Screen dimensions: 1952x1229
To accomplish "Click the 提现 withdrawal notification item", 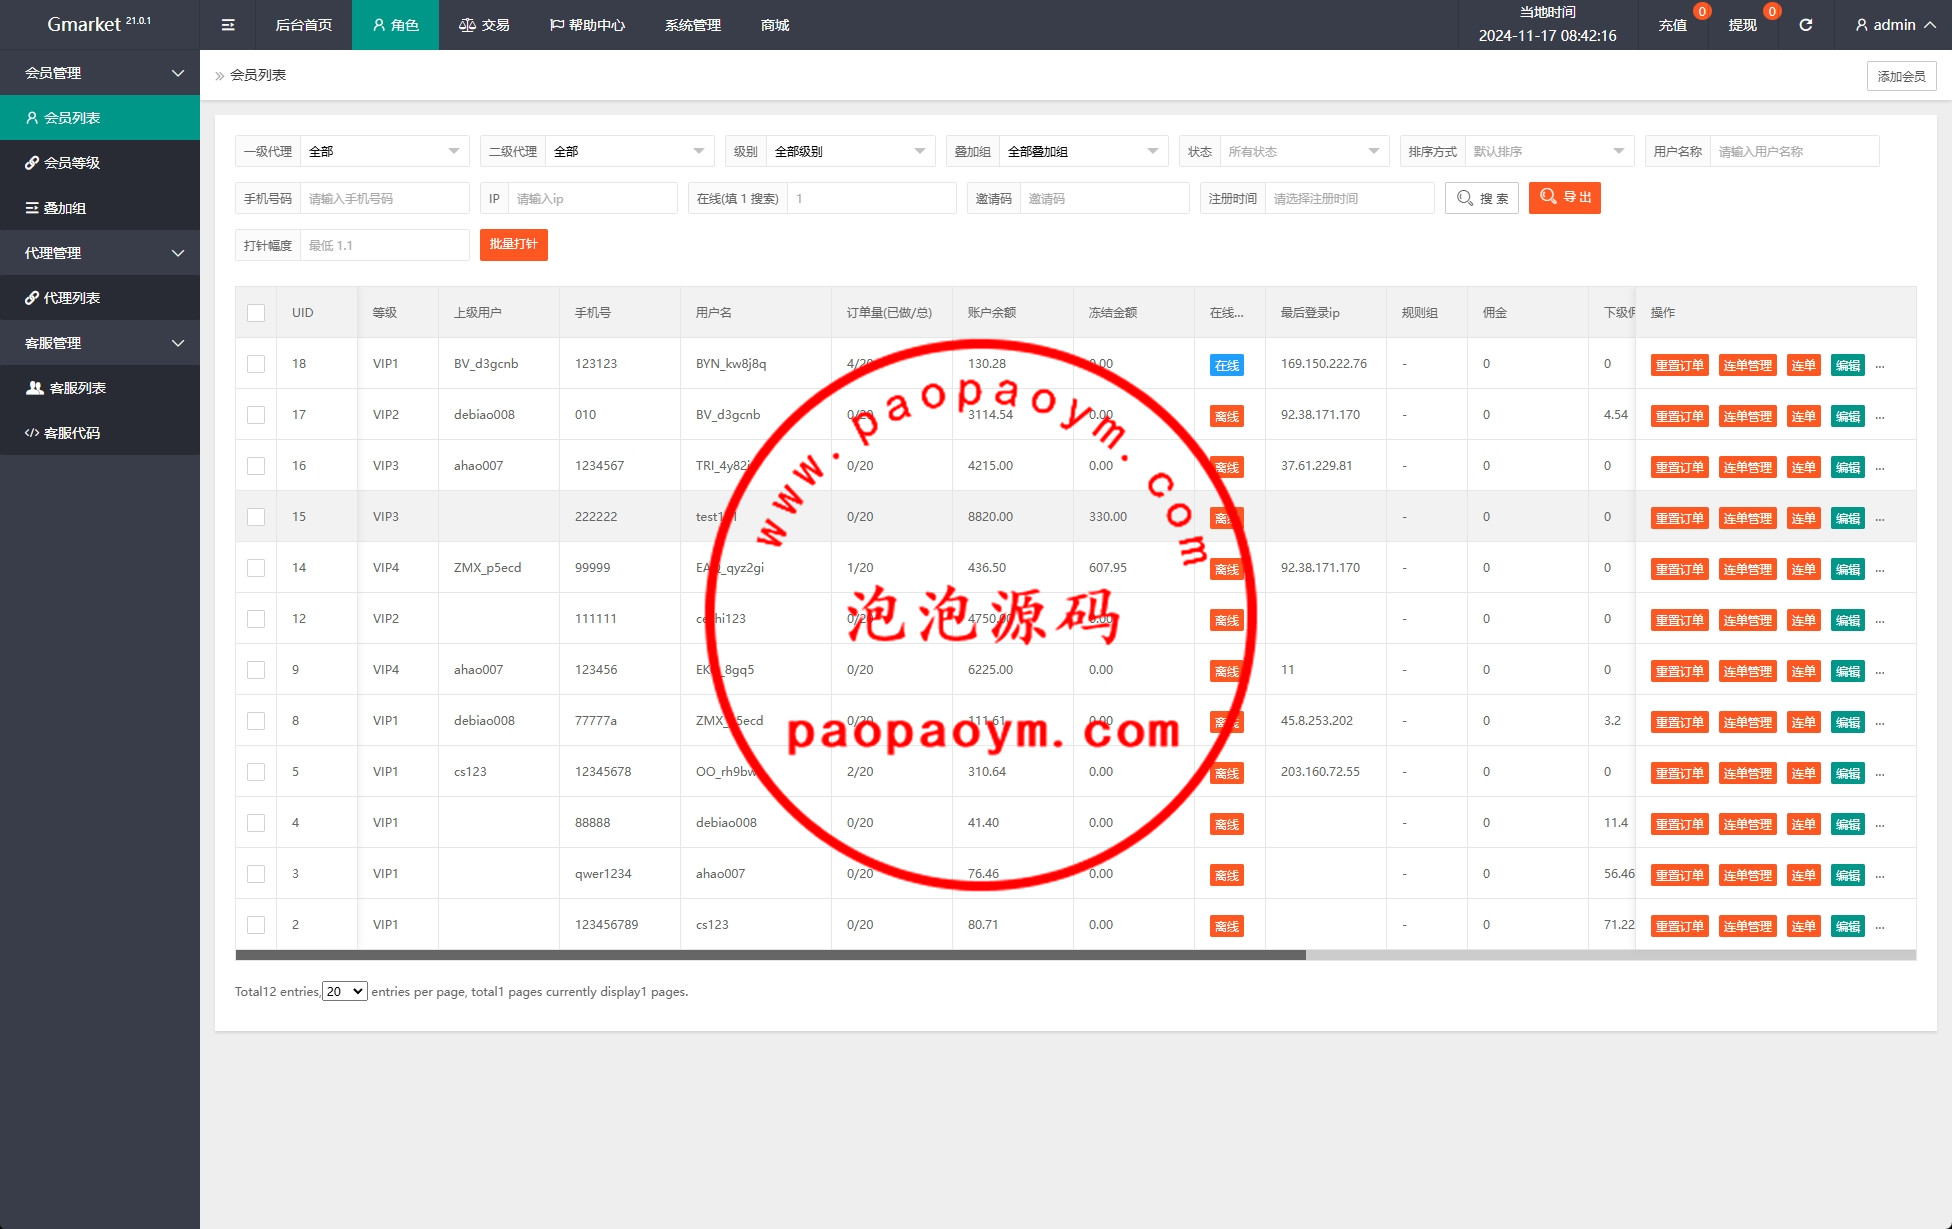I will [x=1743, y=25].
